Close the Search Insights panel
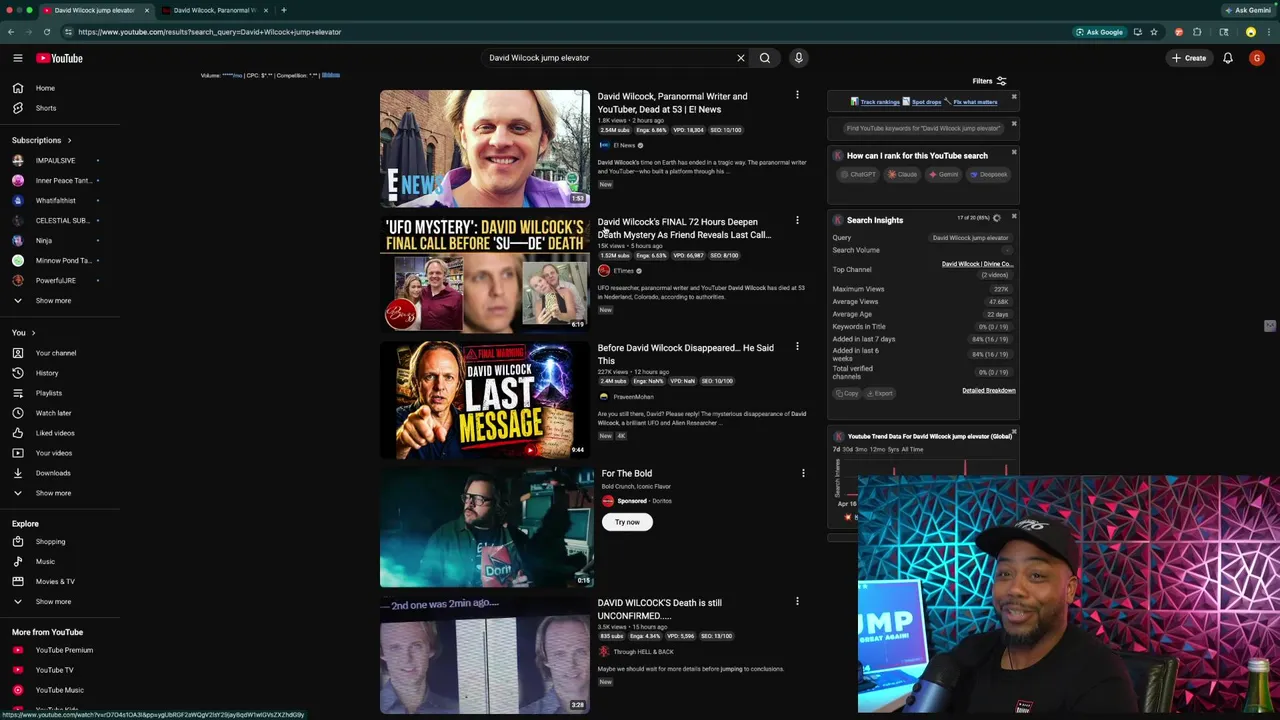 coord(1014,216)
